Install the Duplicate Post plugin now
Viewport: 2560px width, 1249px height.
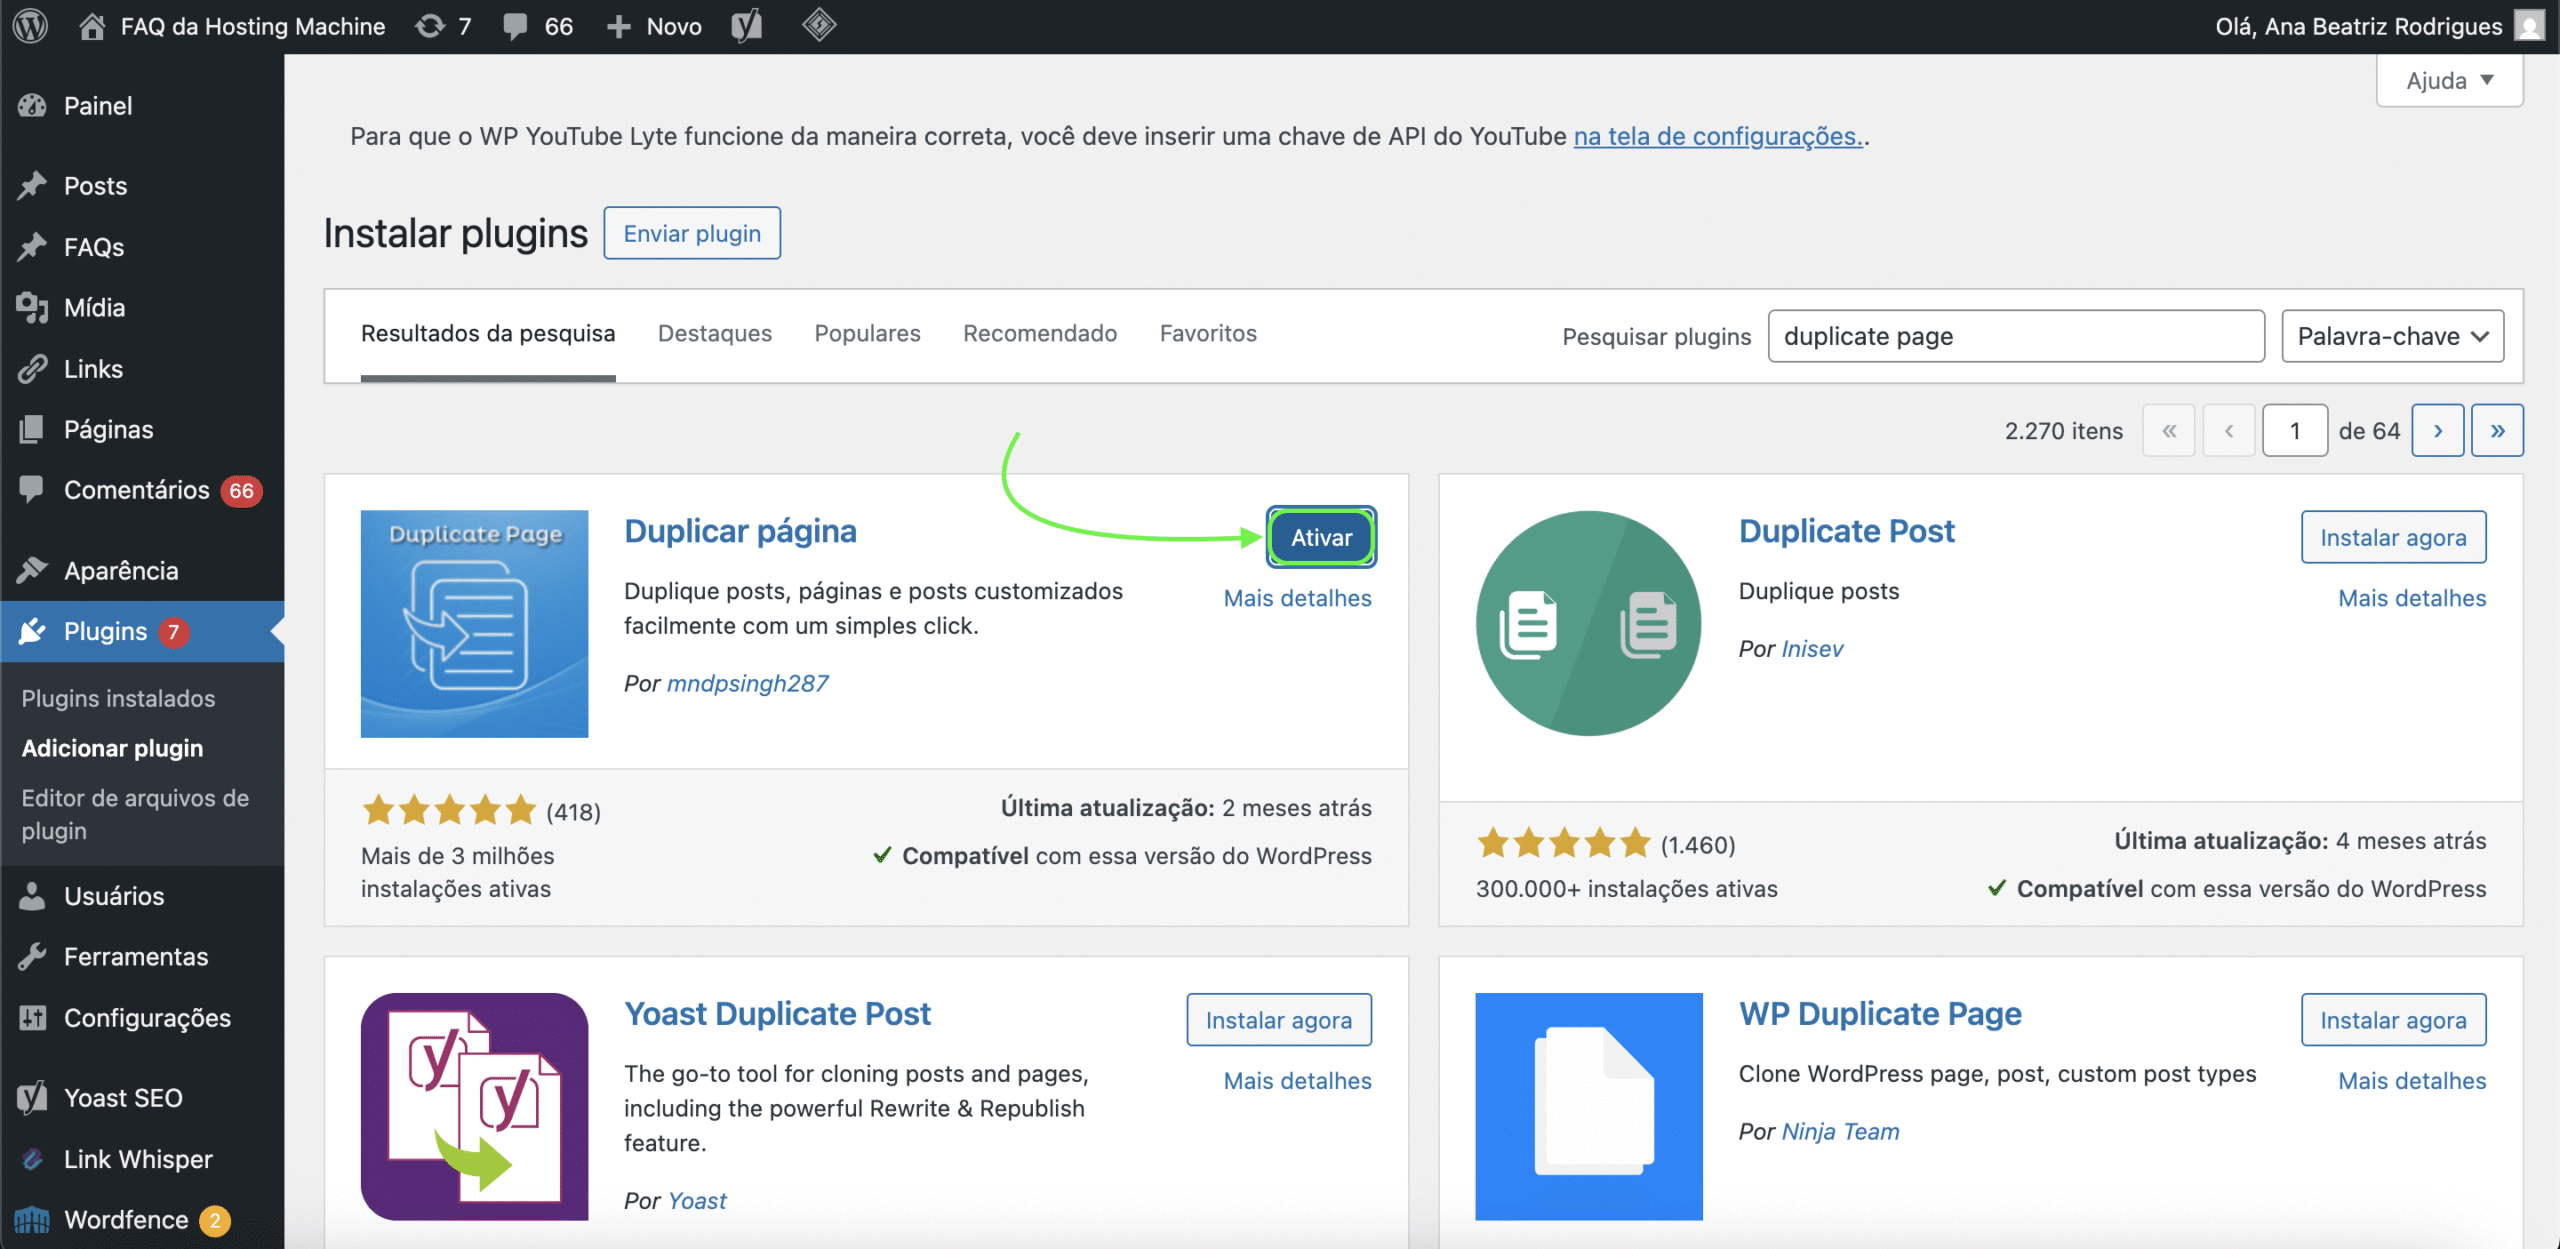(x=2393, y=538)
